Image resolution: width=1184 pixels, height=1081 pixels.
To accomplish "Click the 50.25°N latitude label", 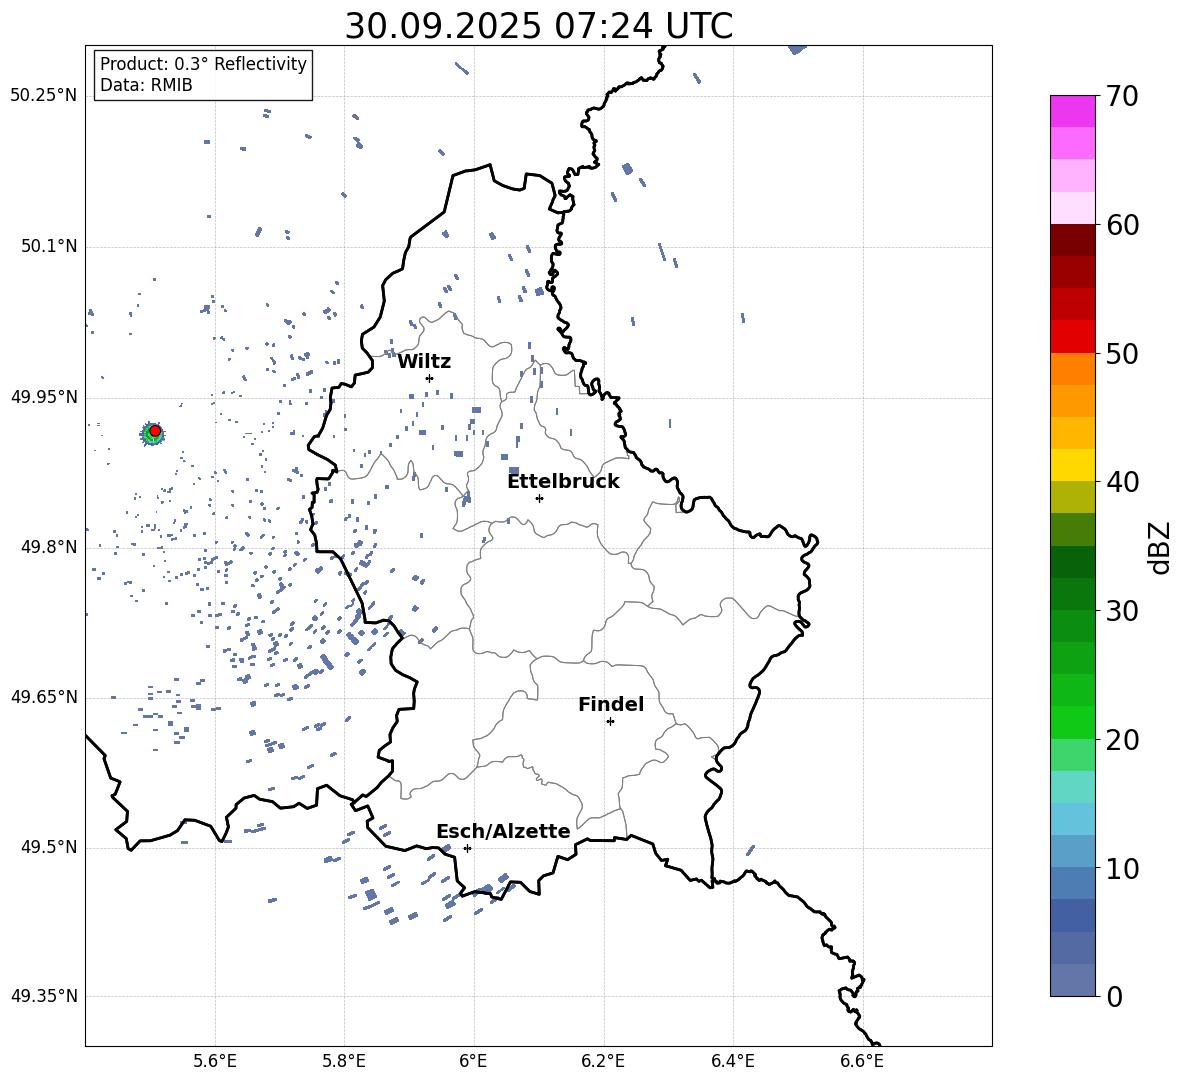I will 44,96.
